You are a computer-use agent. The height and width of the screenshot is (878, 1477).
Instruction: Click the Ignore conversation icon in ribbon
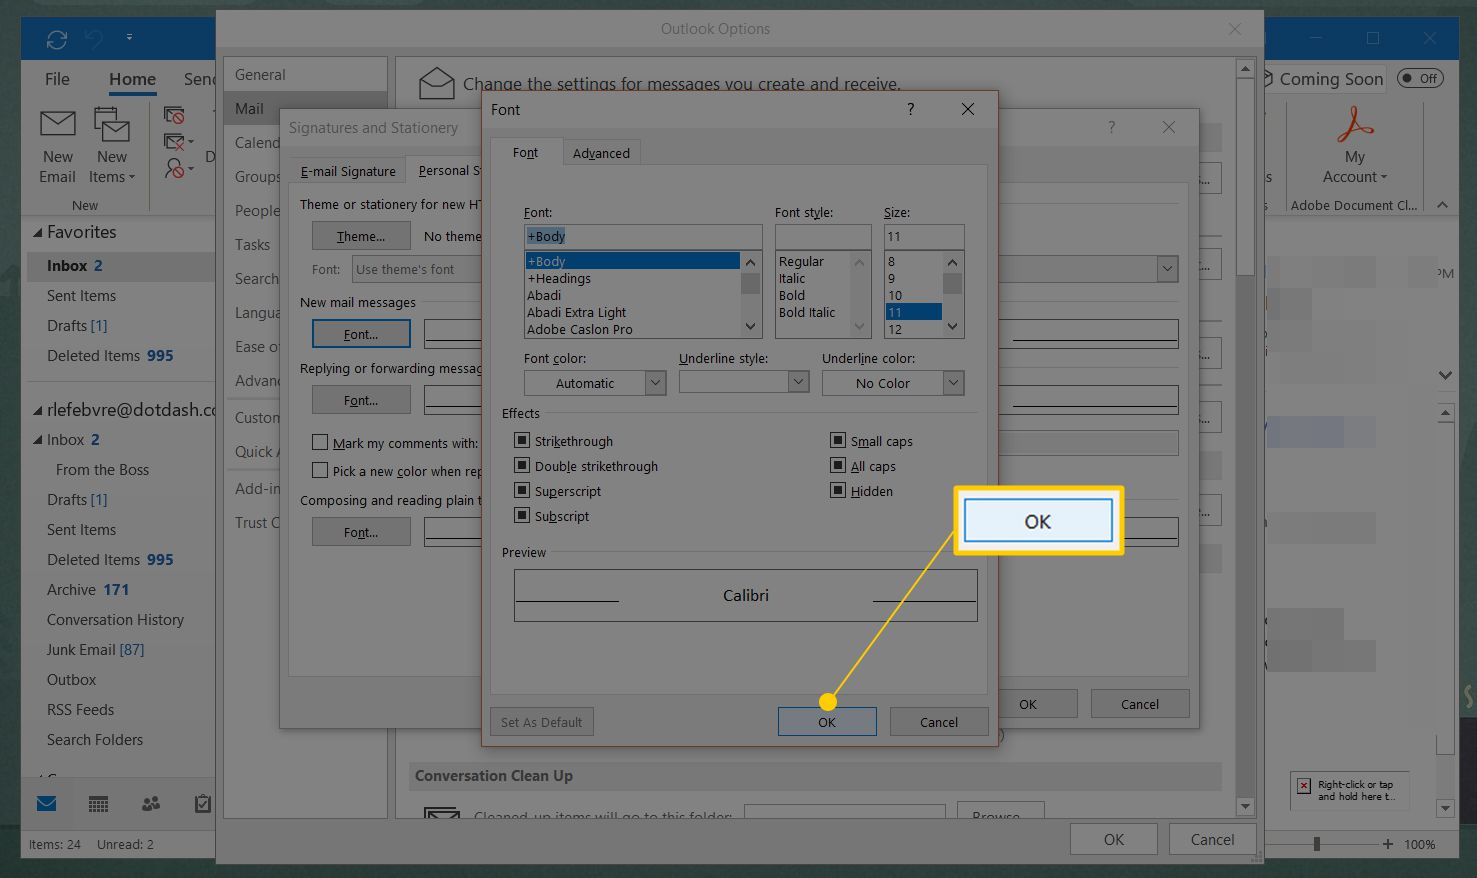point(174,115)
